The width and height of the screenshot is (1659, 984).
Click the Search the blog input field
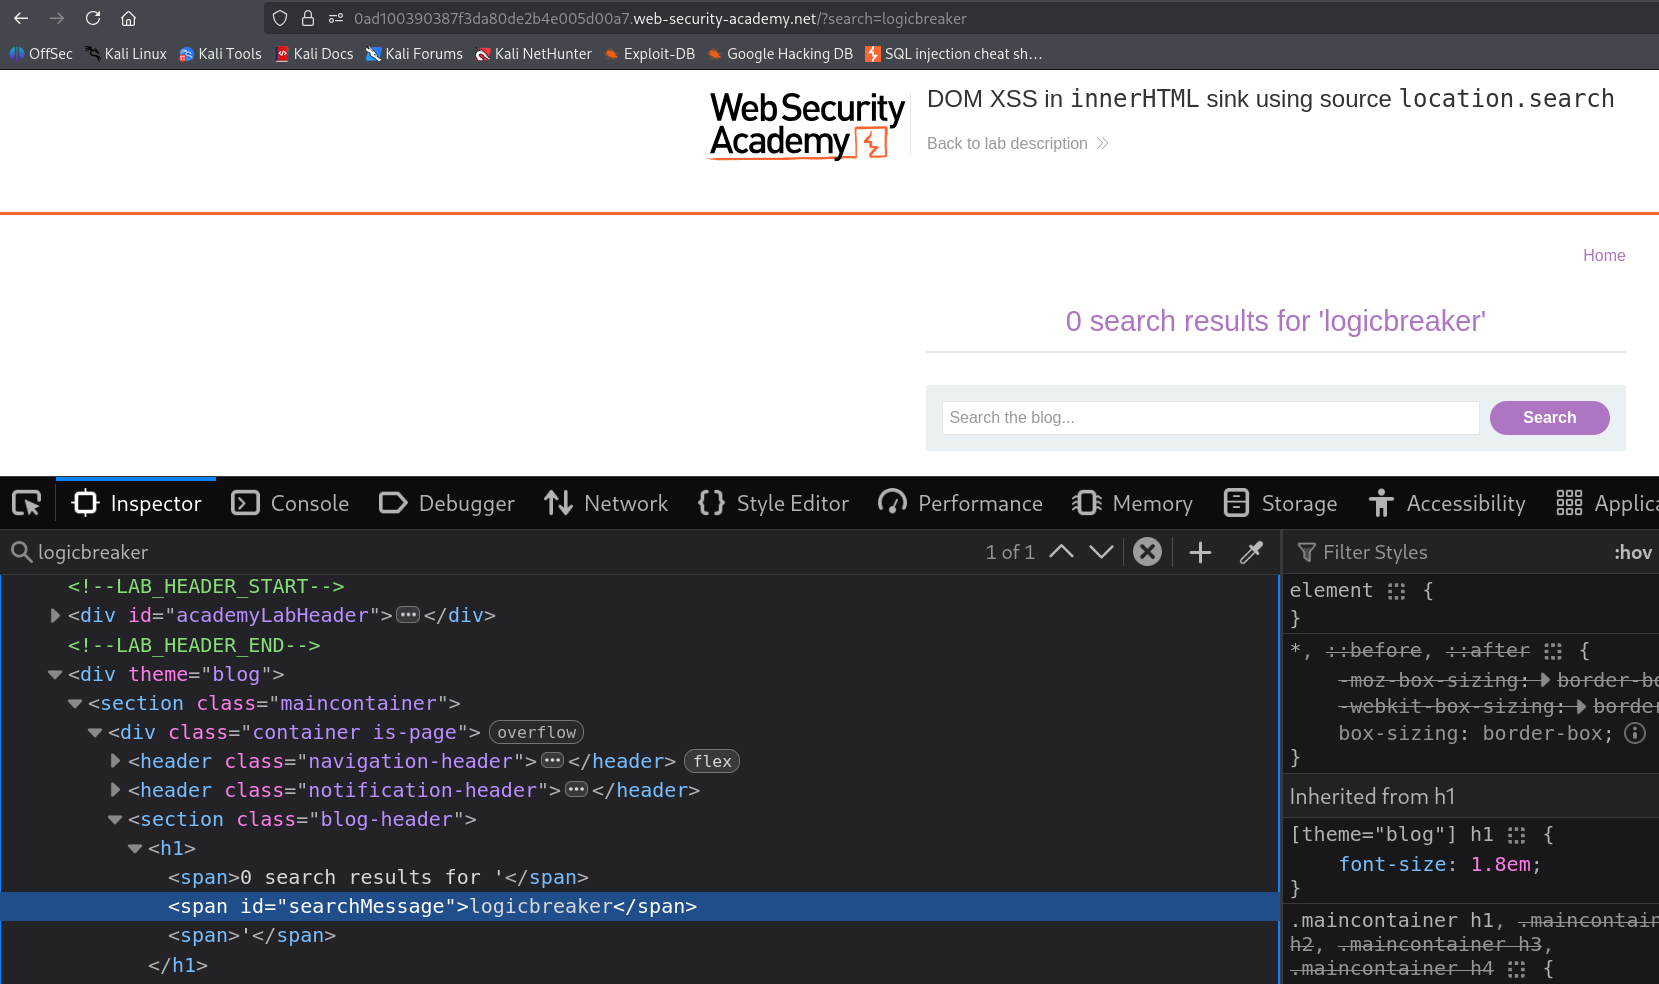[1210, 418]
